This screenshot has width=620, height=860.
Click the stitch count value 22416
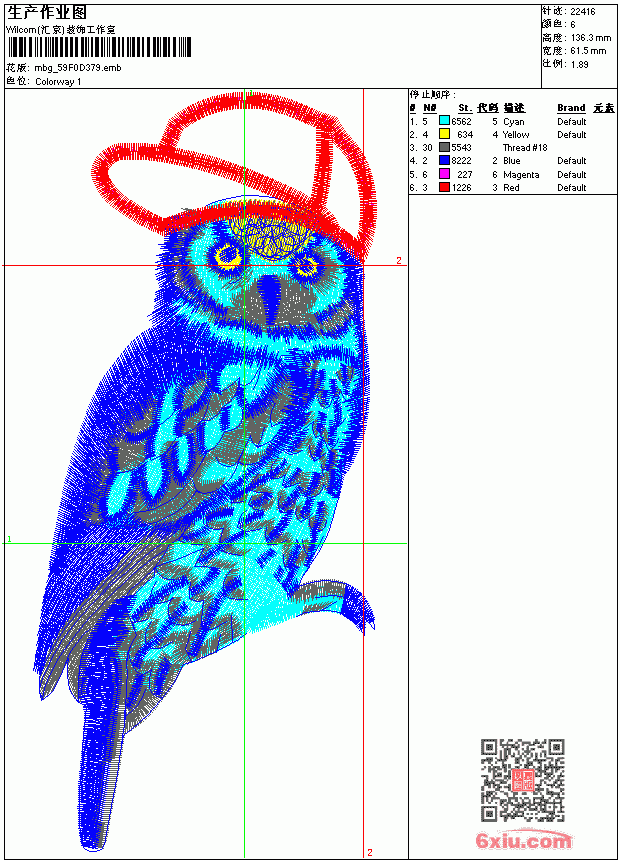pyautogui.click(x=583, y=12)
